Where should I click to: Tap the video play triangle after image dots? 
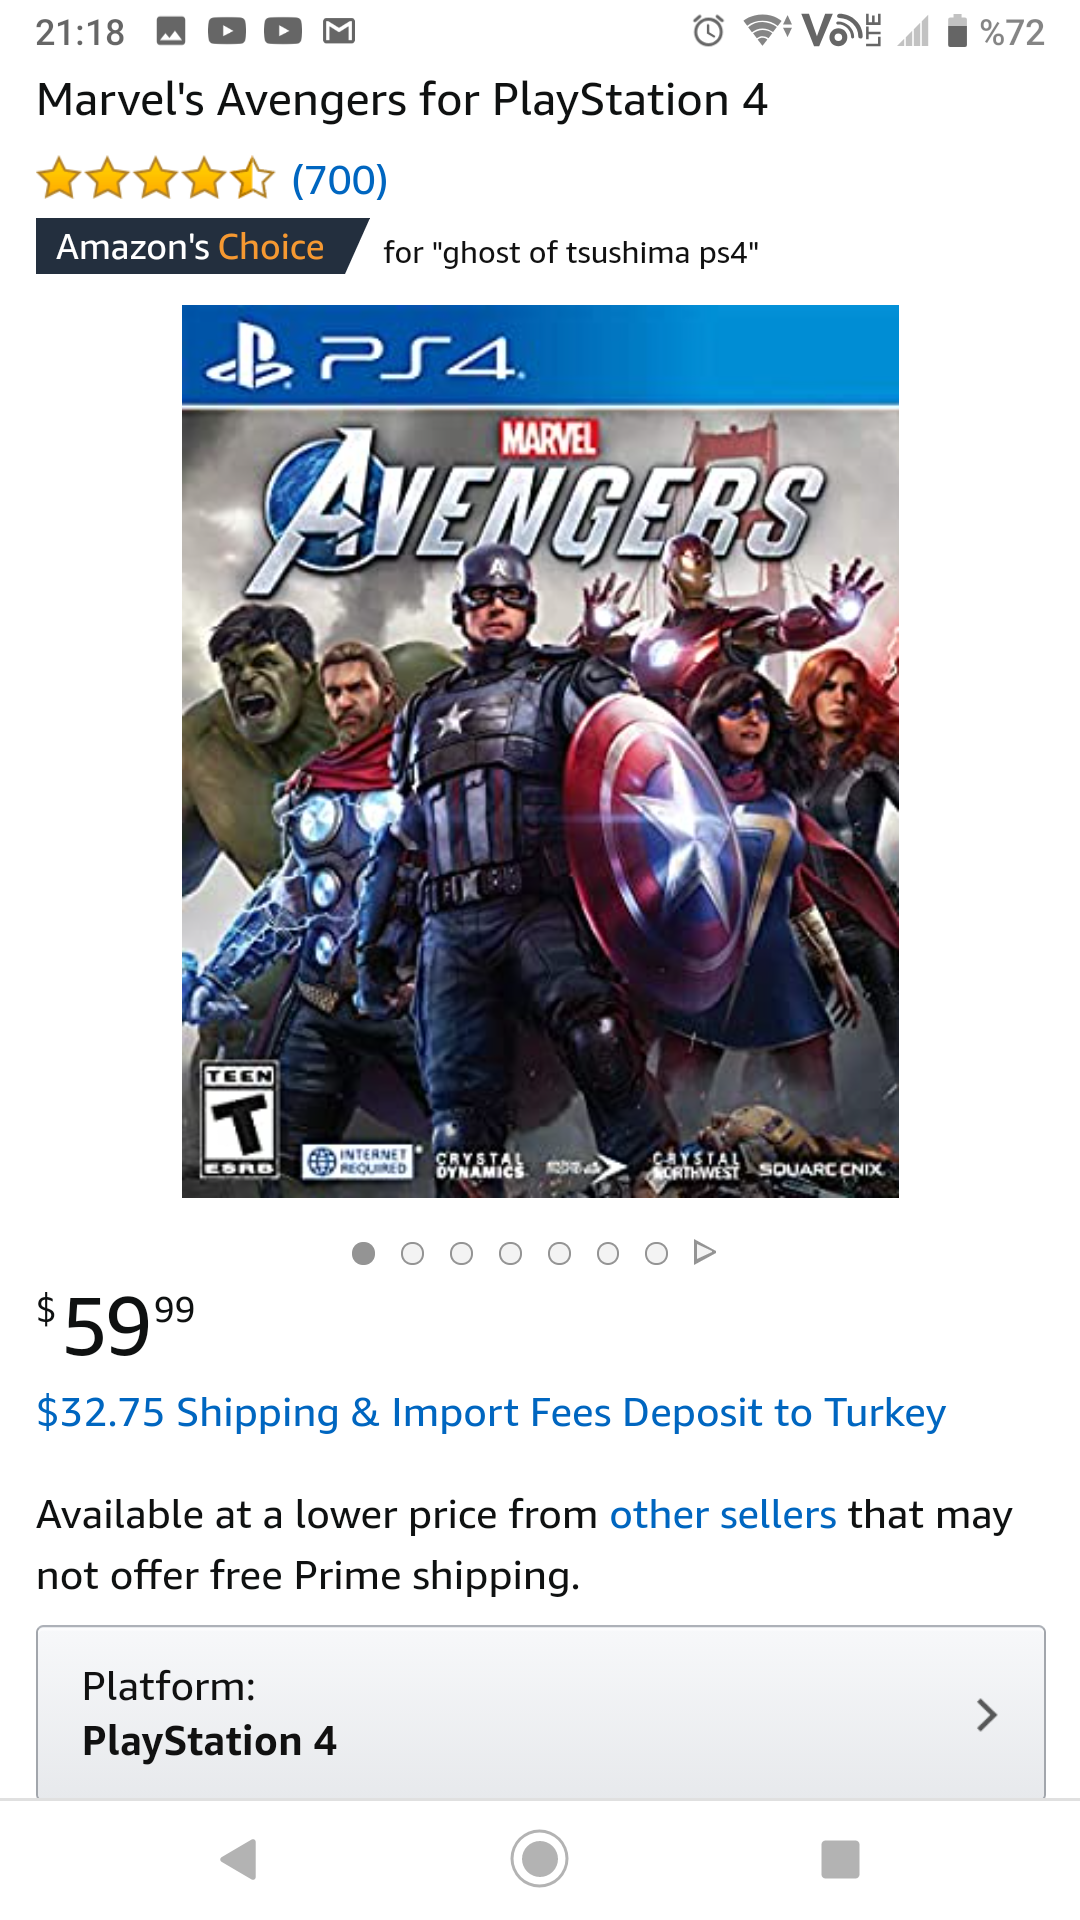click(705, 1252)
